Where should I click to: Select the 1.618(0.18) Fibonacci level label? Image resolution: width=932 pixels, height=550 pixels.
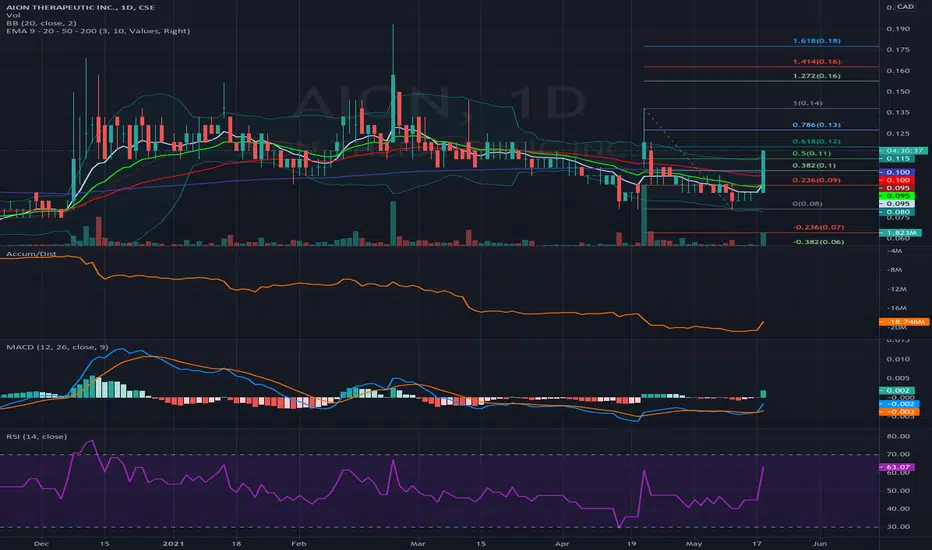click(x=816, y=41)
